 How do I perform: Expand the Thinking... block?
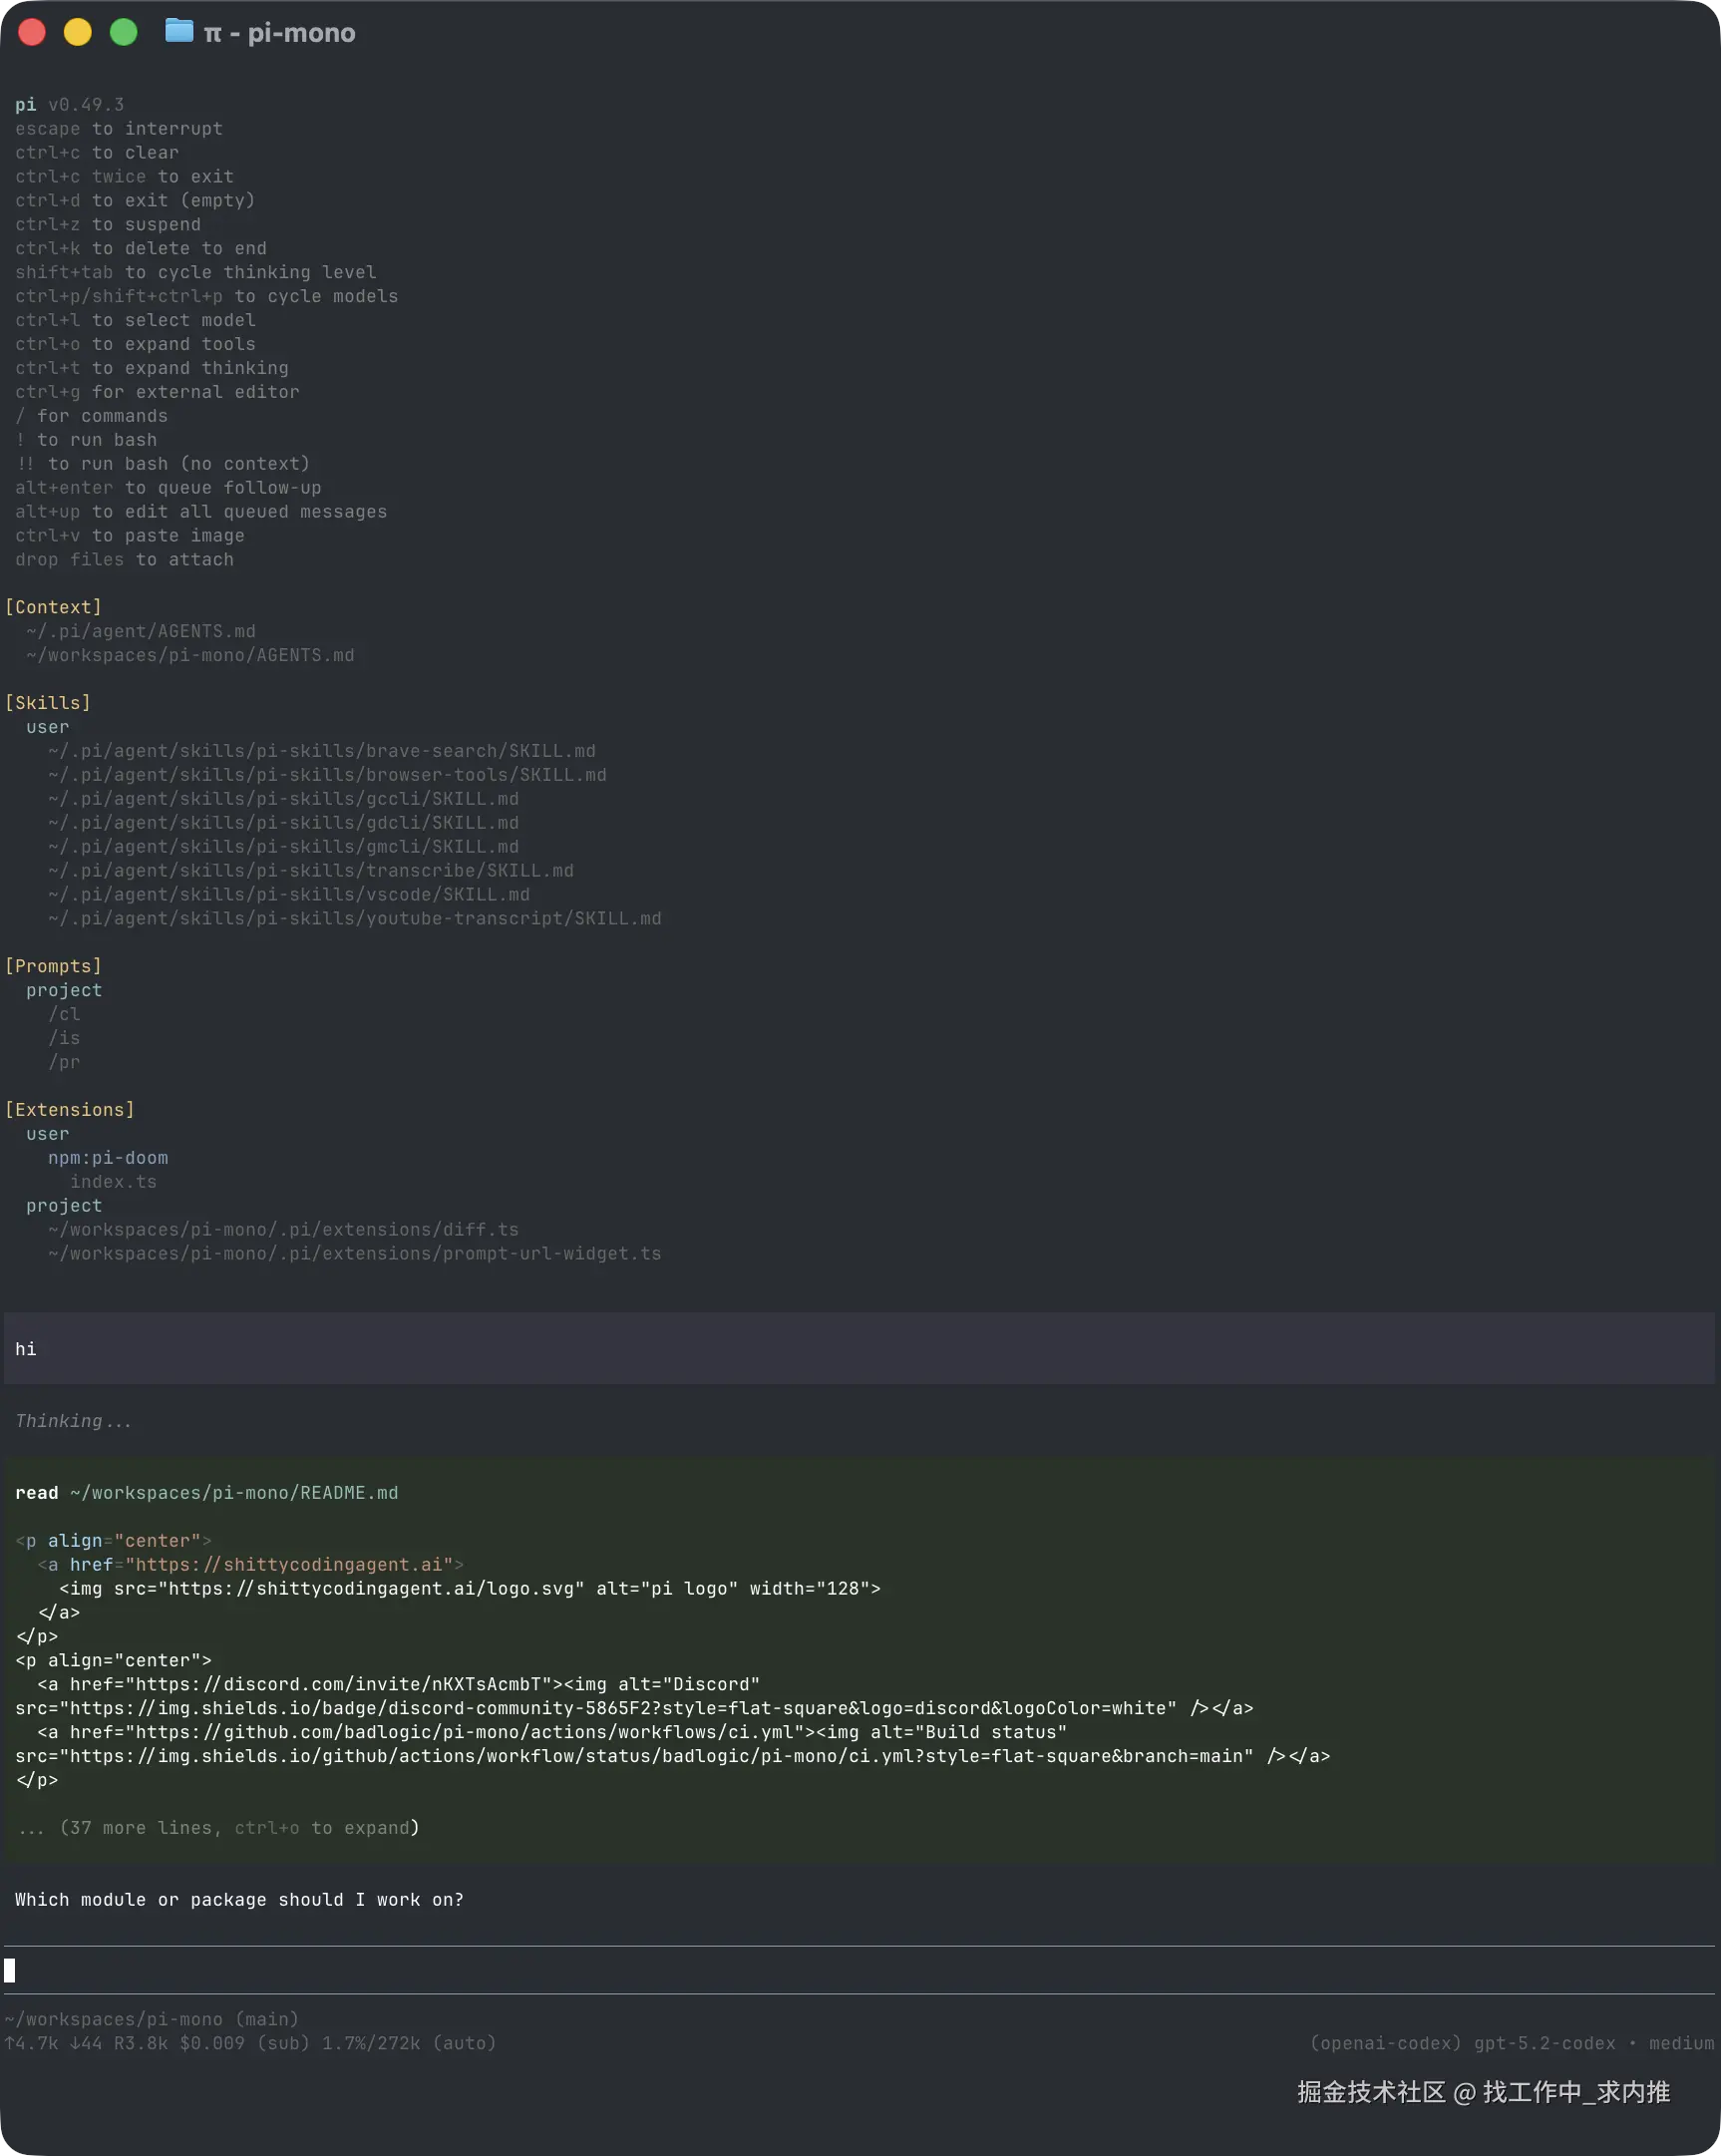[x=73, y=1421]
